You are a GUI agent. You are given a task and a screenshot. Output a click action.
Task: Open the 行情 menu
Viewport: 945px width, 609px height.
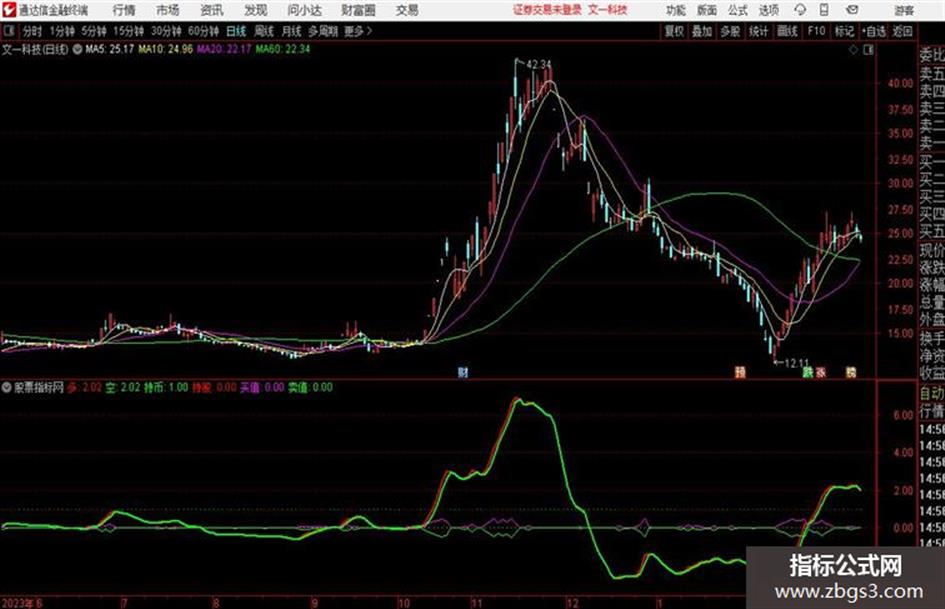[124, 10]
